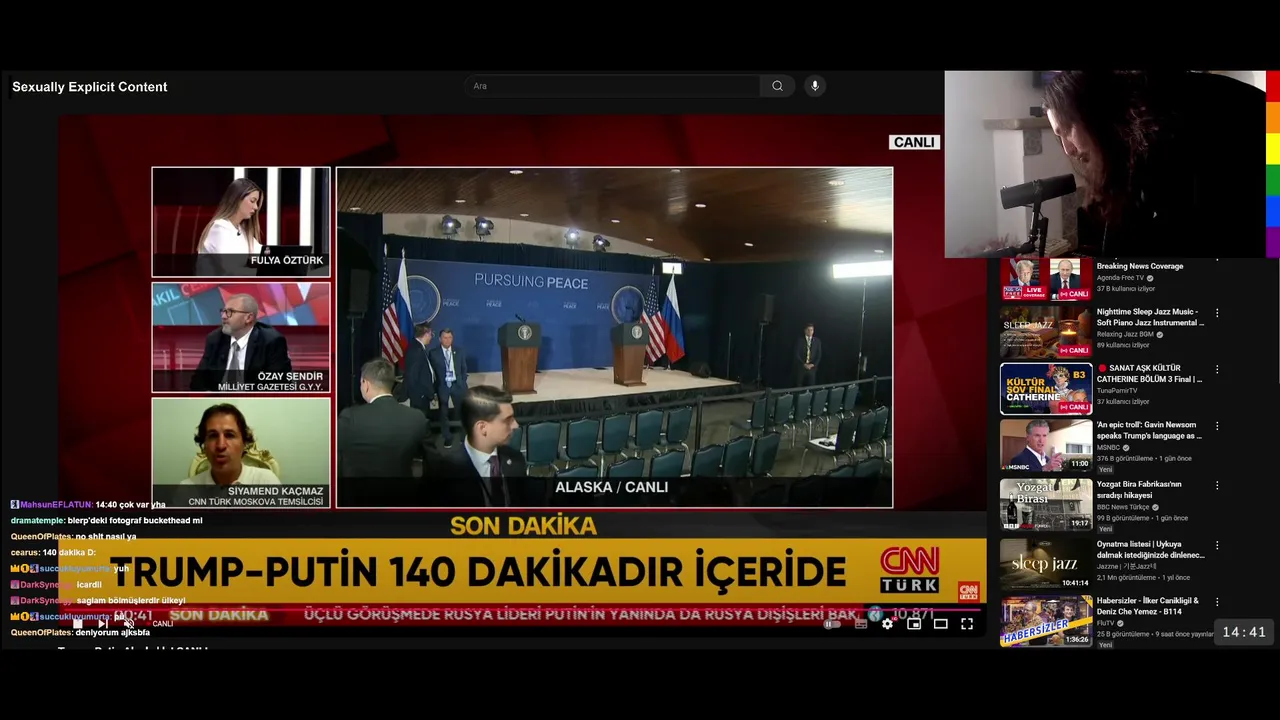The height and width of the screenshot is (720, 1280).
Task: Switch to miniplayer mode
Action: coord(914,624)
